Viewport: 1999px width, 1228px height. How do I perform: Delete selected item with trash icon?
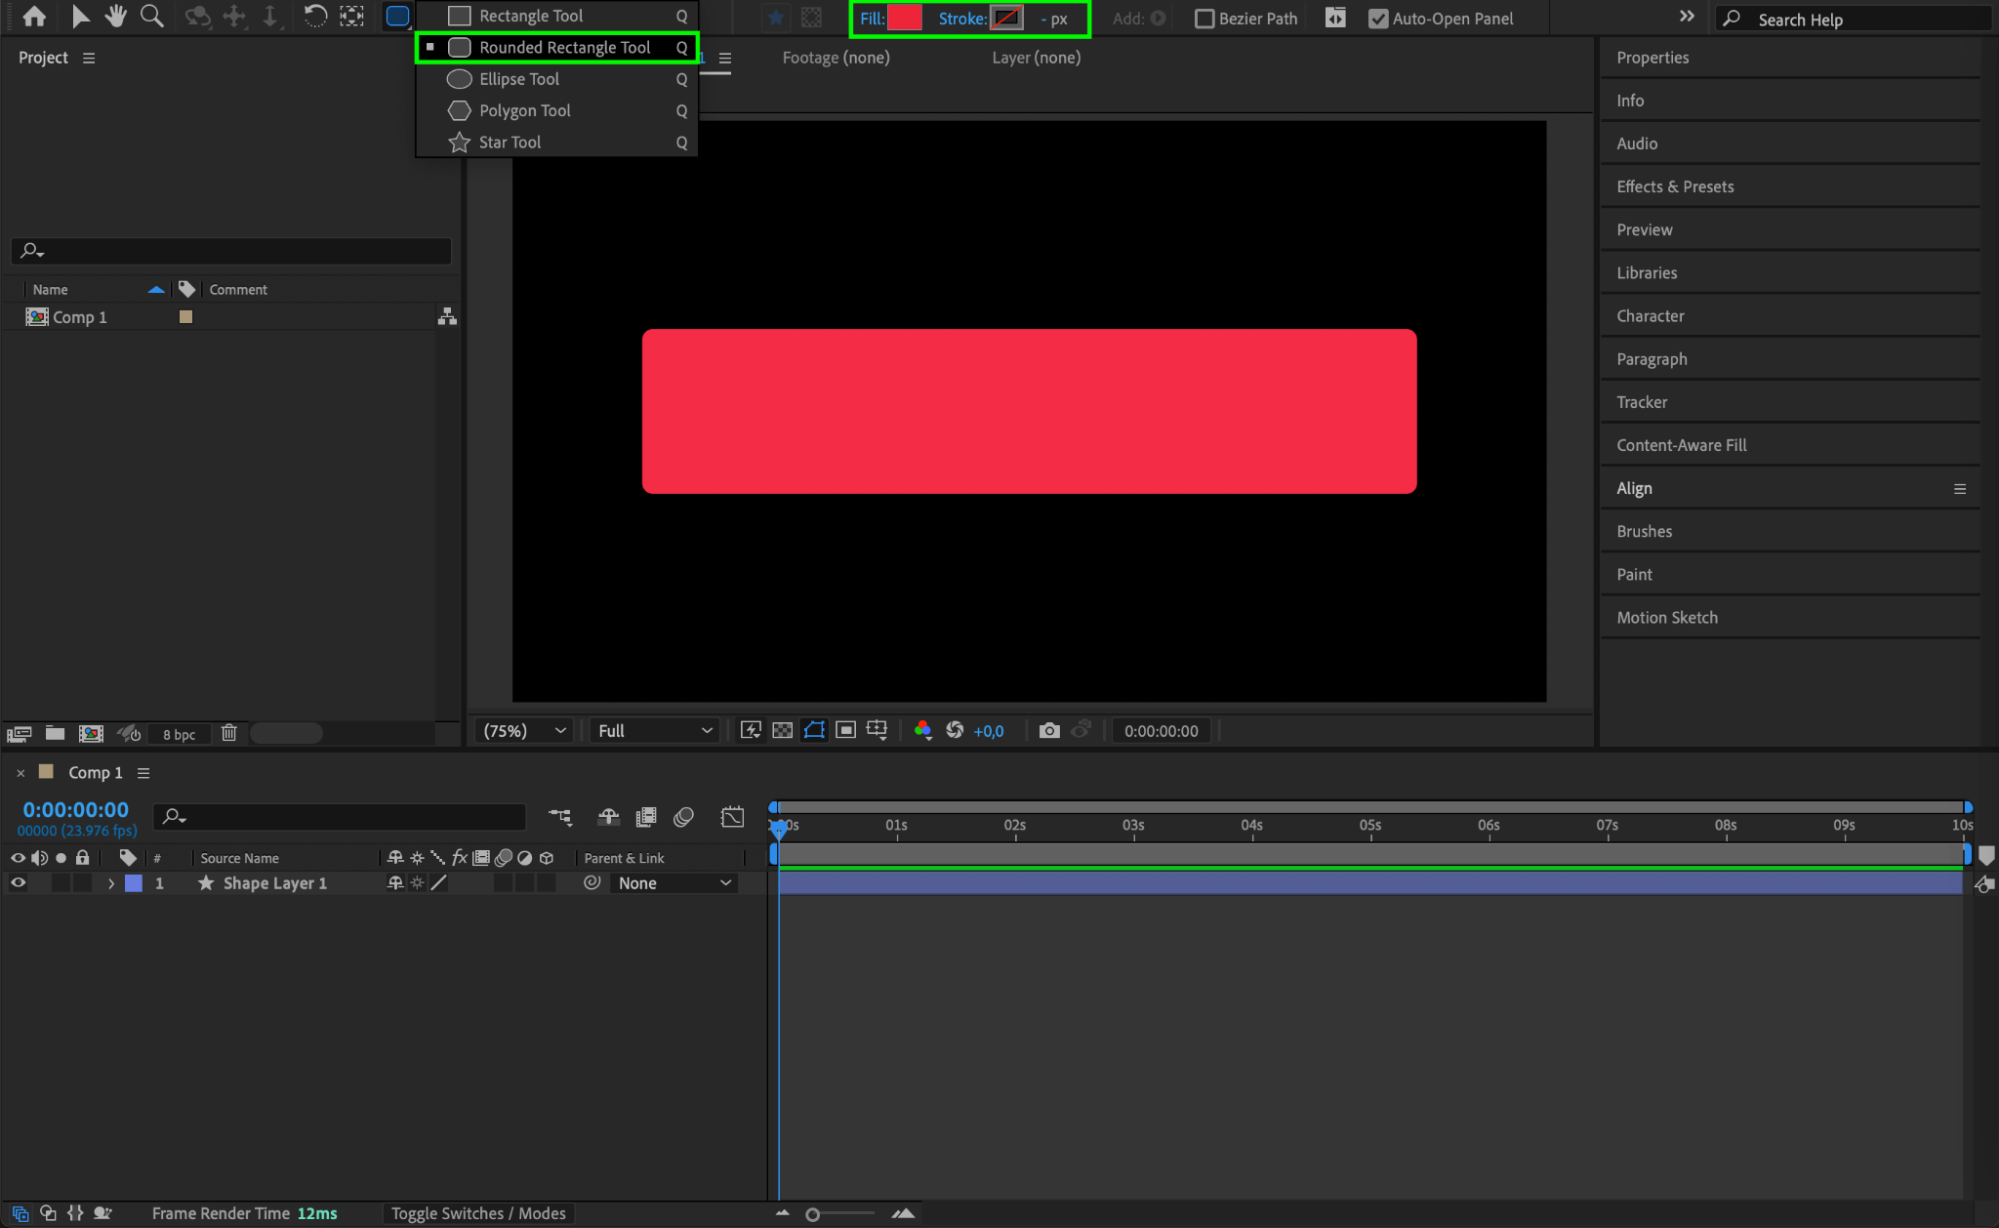[229, 733]
